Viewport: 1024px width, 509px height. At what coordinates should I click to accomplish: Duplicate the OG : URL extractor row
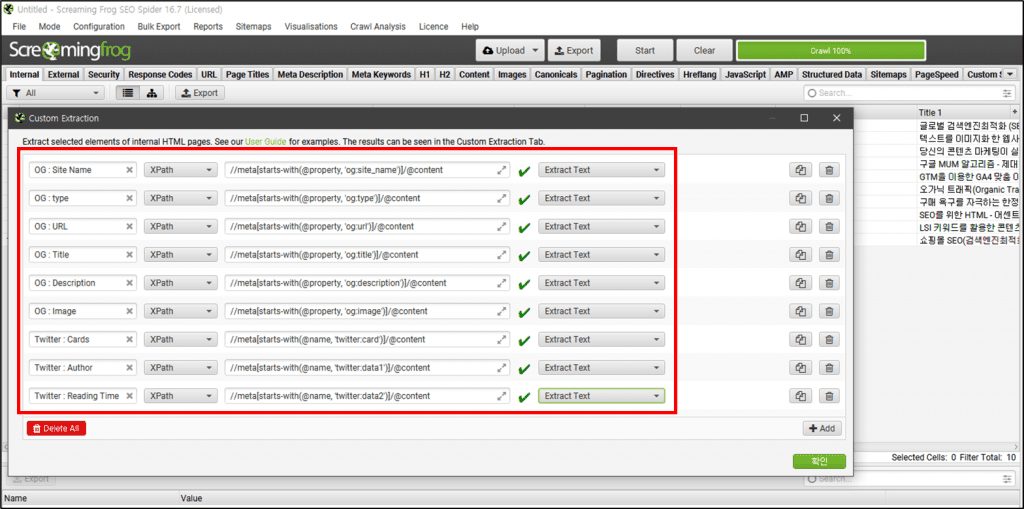(x=800, y=226)
